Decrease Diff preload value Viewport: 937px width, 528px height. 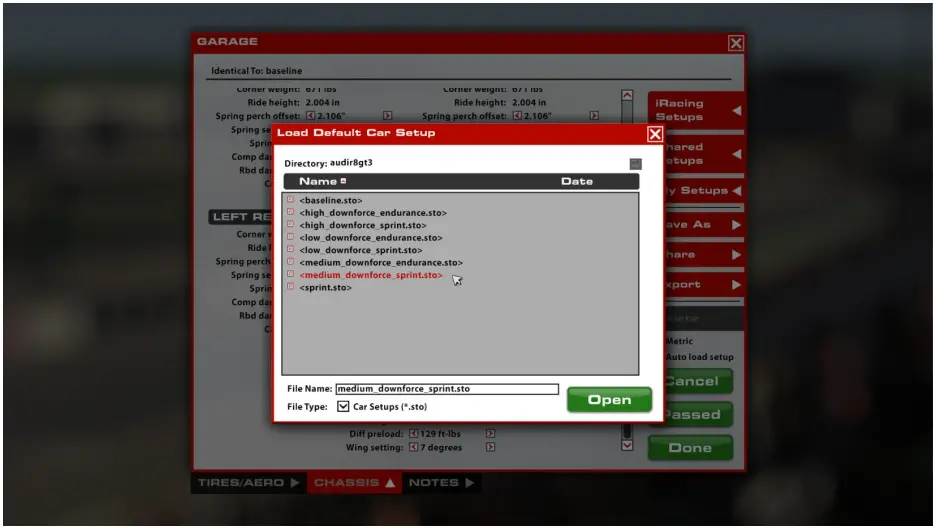tap(414, 434)
